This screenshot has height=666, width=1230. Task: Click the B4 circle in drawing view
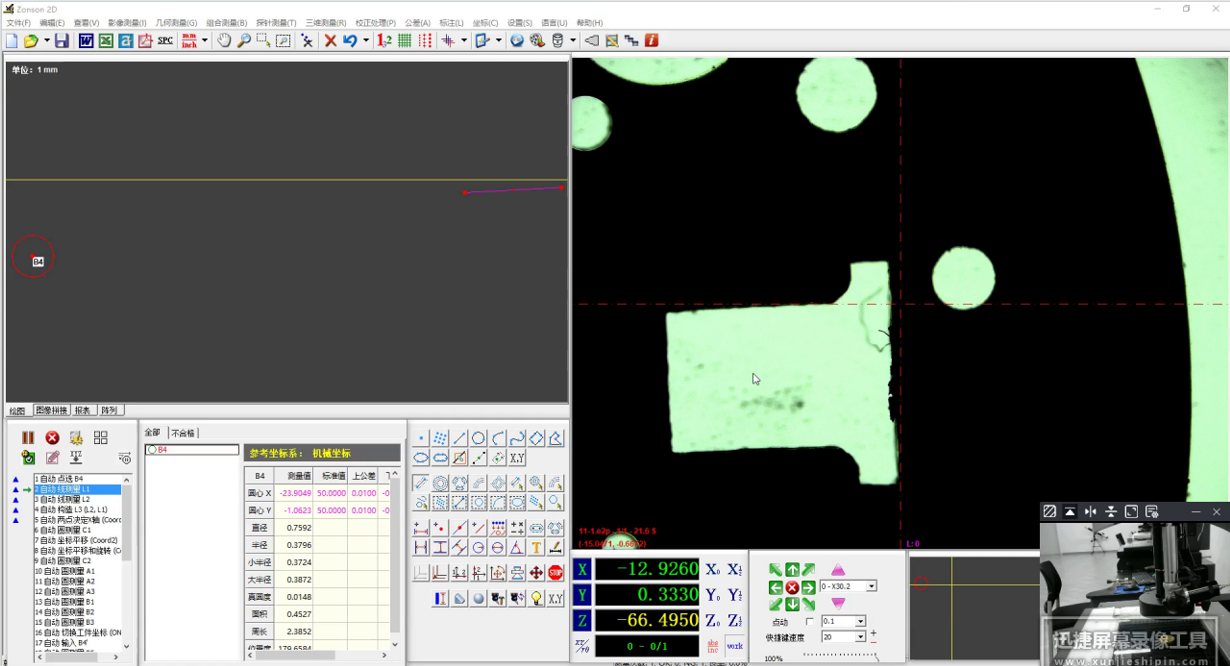[x=33, y=257]
